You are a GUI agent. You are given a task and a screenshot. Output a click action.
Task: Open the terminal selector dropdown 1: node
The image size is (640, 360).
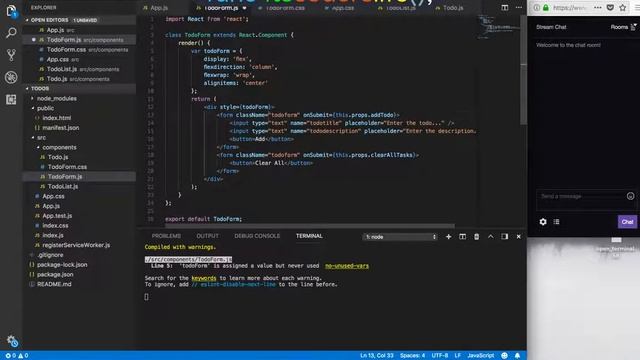pos(400,237)
